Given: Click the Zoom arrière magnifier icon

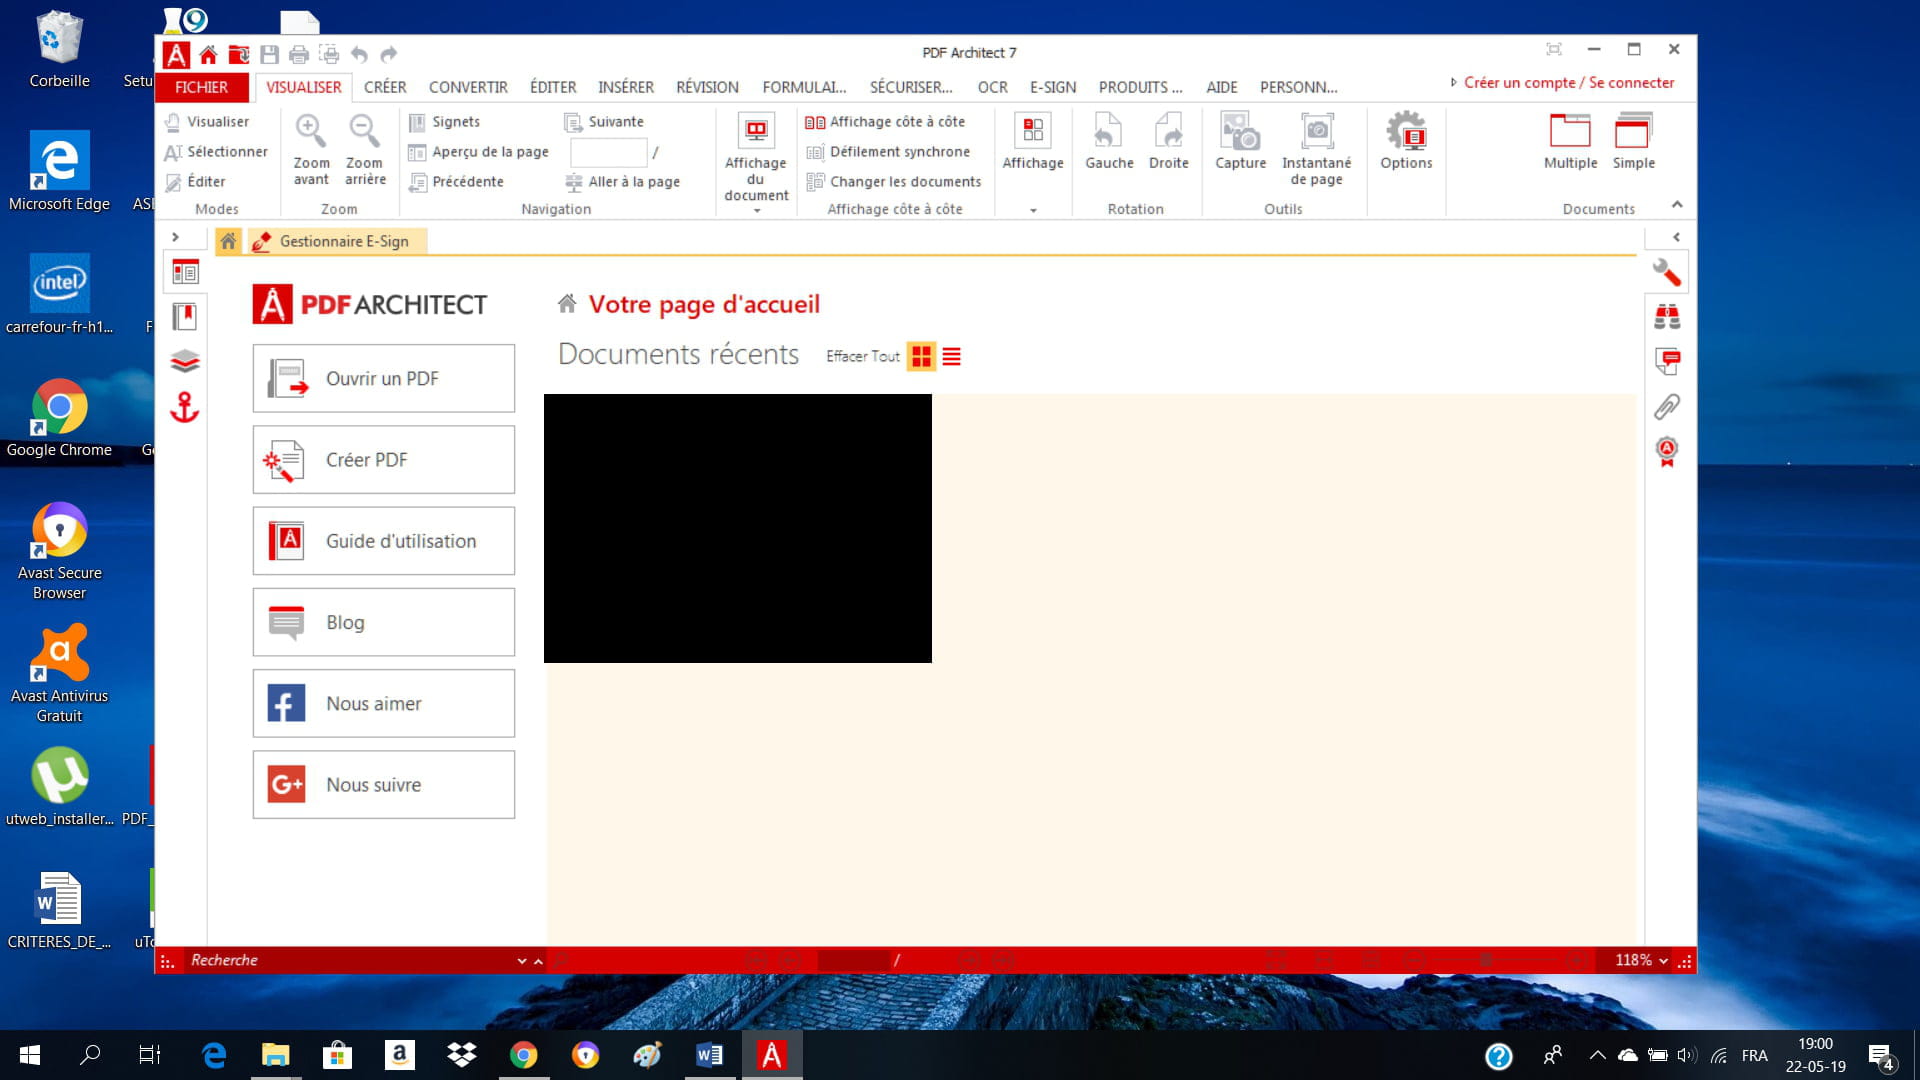Looking at the screenshot, I should click(x=364, y=131).
